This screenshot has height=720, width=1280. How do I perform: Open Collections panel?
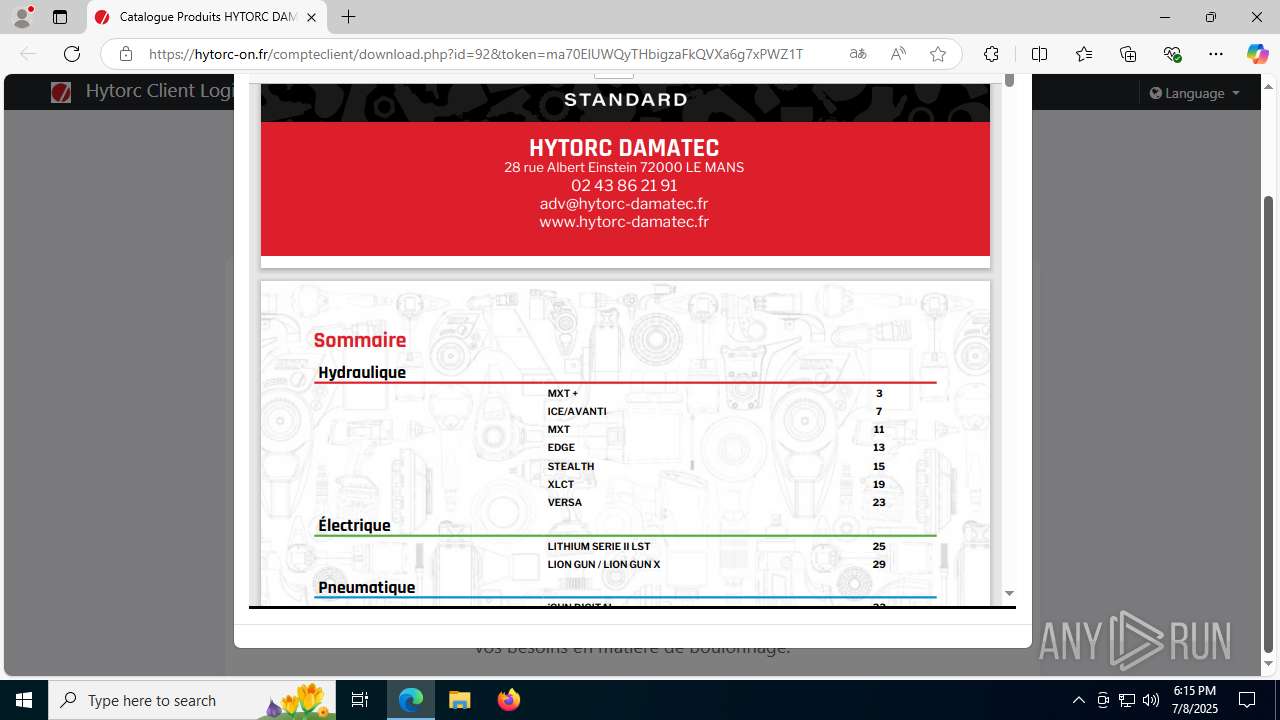pos(1128,54)
